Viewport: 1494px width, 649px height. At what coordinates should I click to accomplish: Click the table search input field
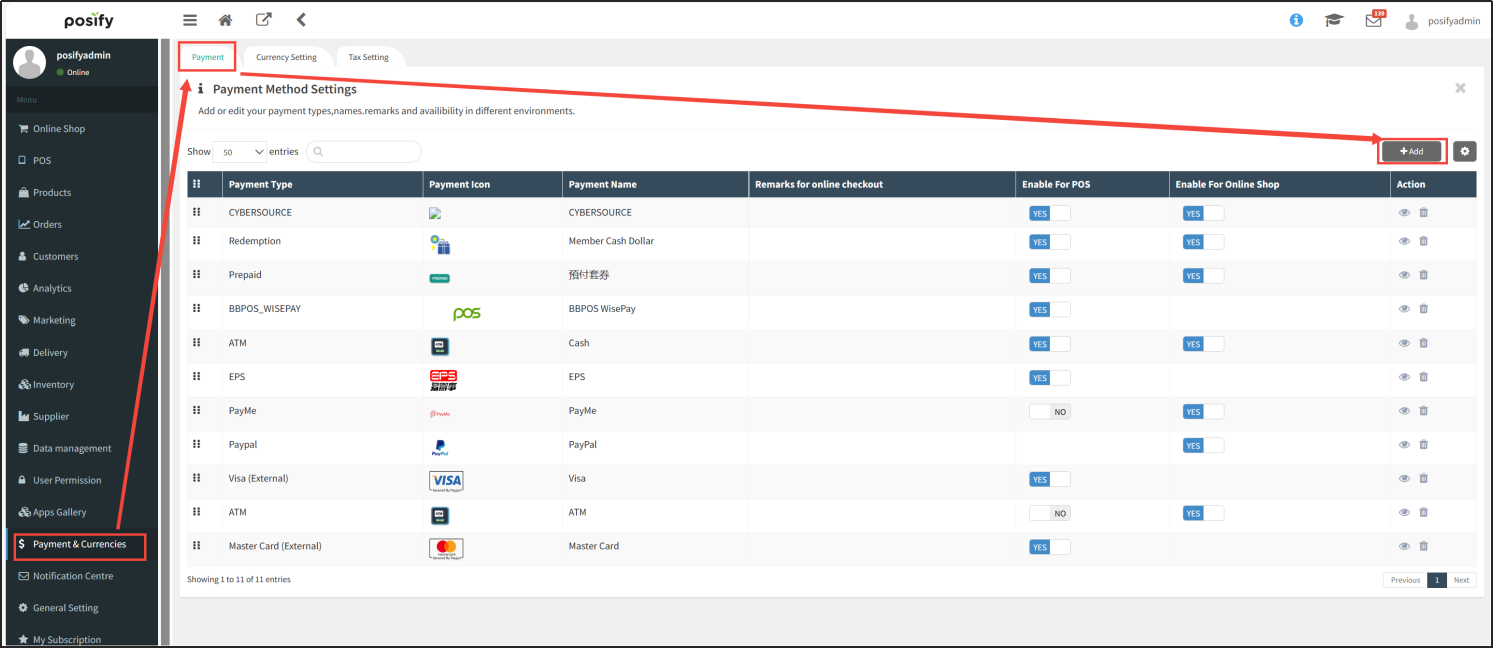(x=365, y=152)
